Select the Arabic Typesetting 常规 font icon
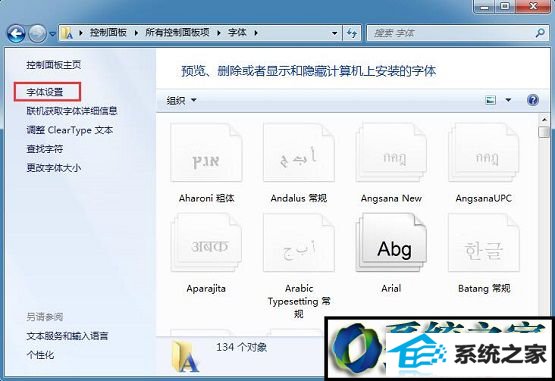Screen dimensions: 555x381 point(299,243)
